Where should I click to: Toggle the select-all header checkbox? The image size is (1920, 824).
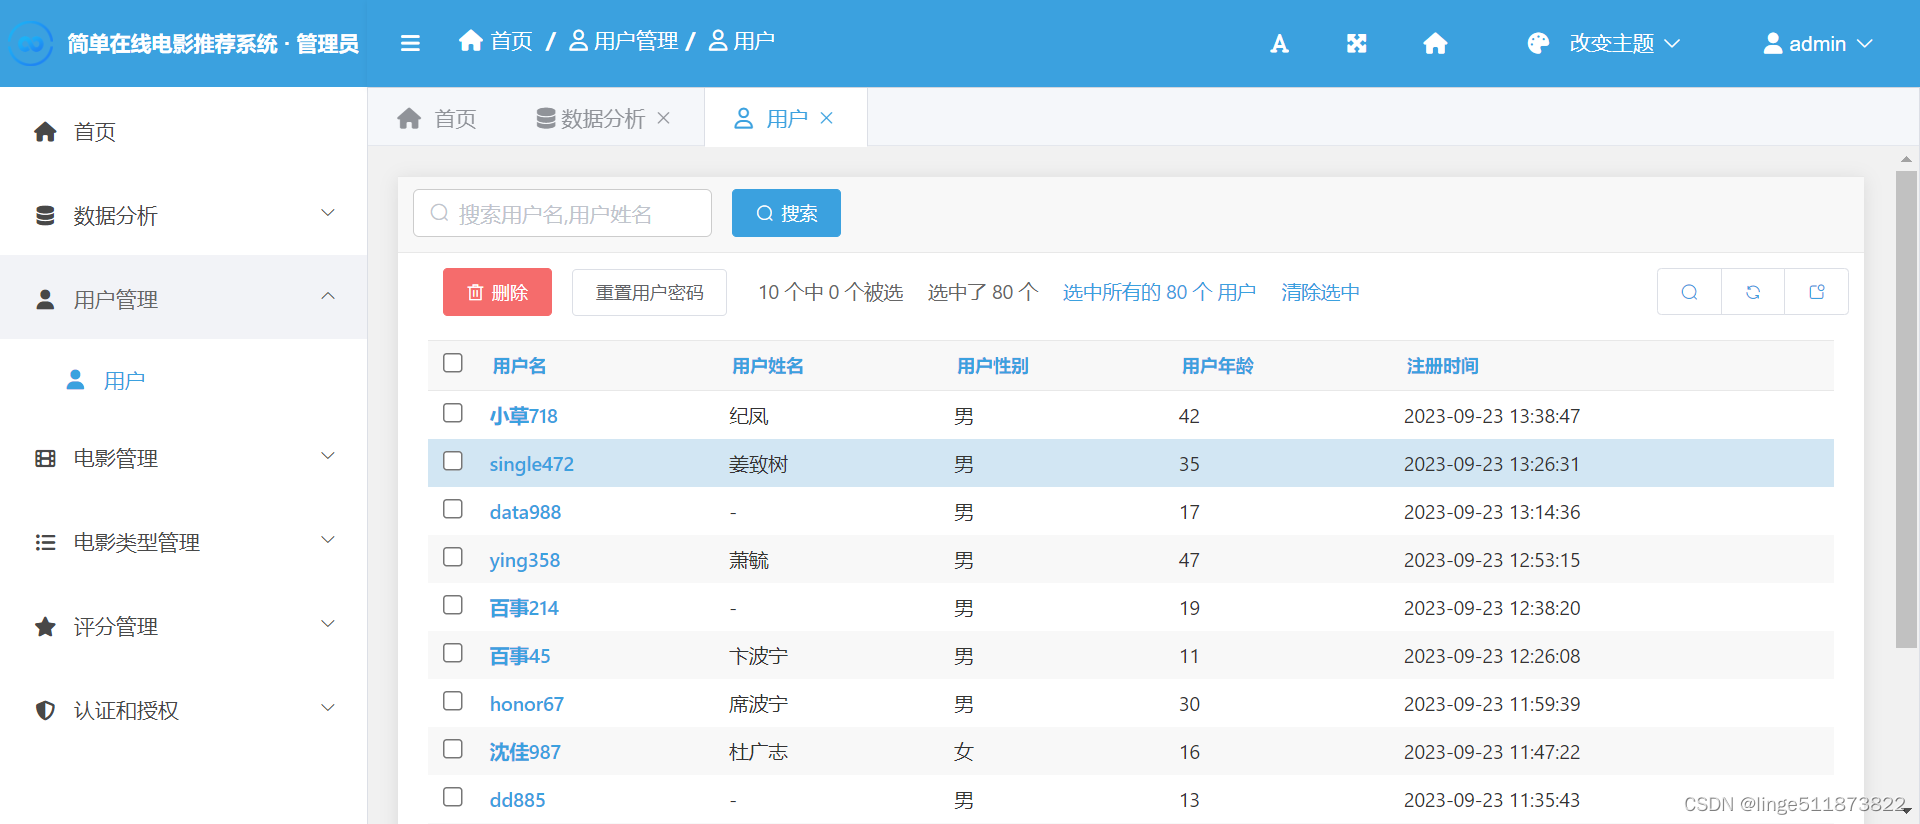pos(453,363)
